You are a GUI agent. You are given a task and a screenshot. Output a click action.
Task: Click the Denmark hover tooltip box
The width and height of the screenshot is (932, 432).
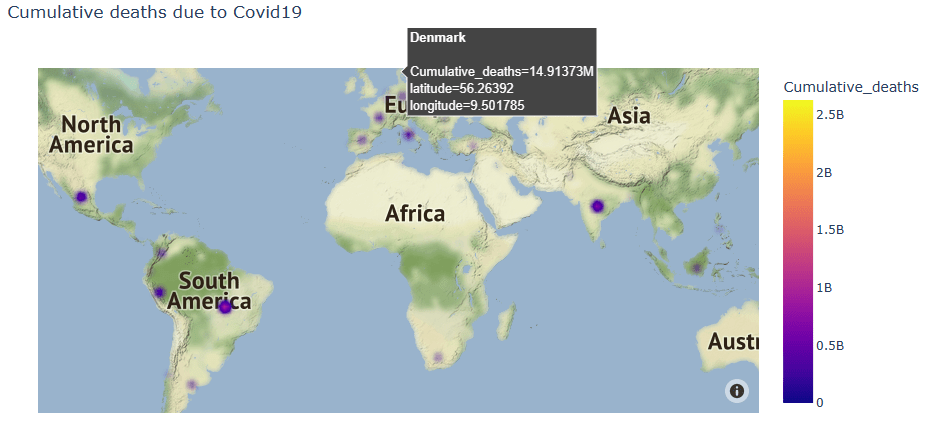coord(501,71)
